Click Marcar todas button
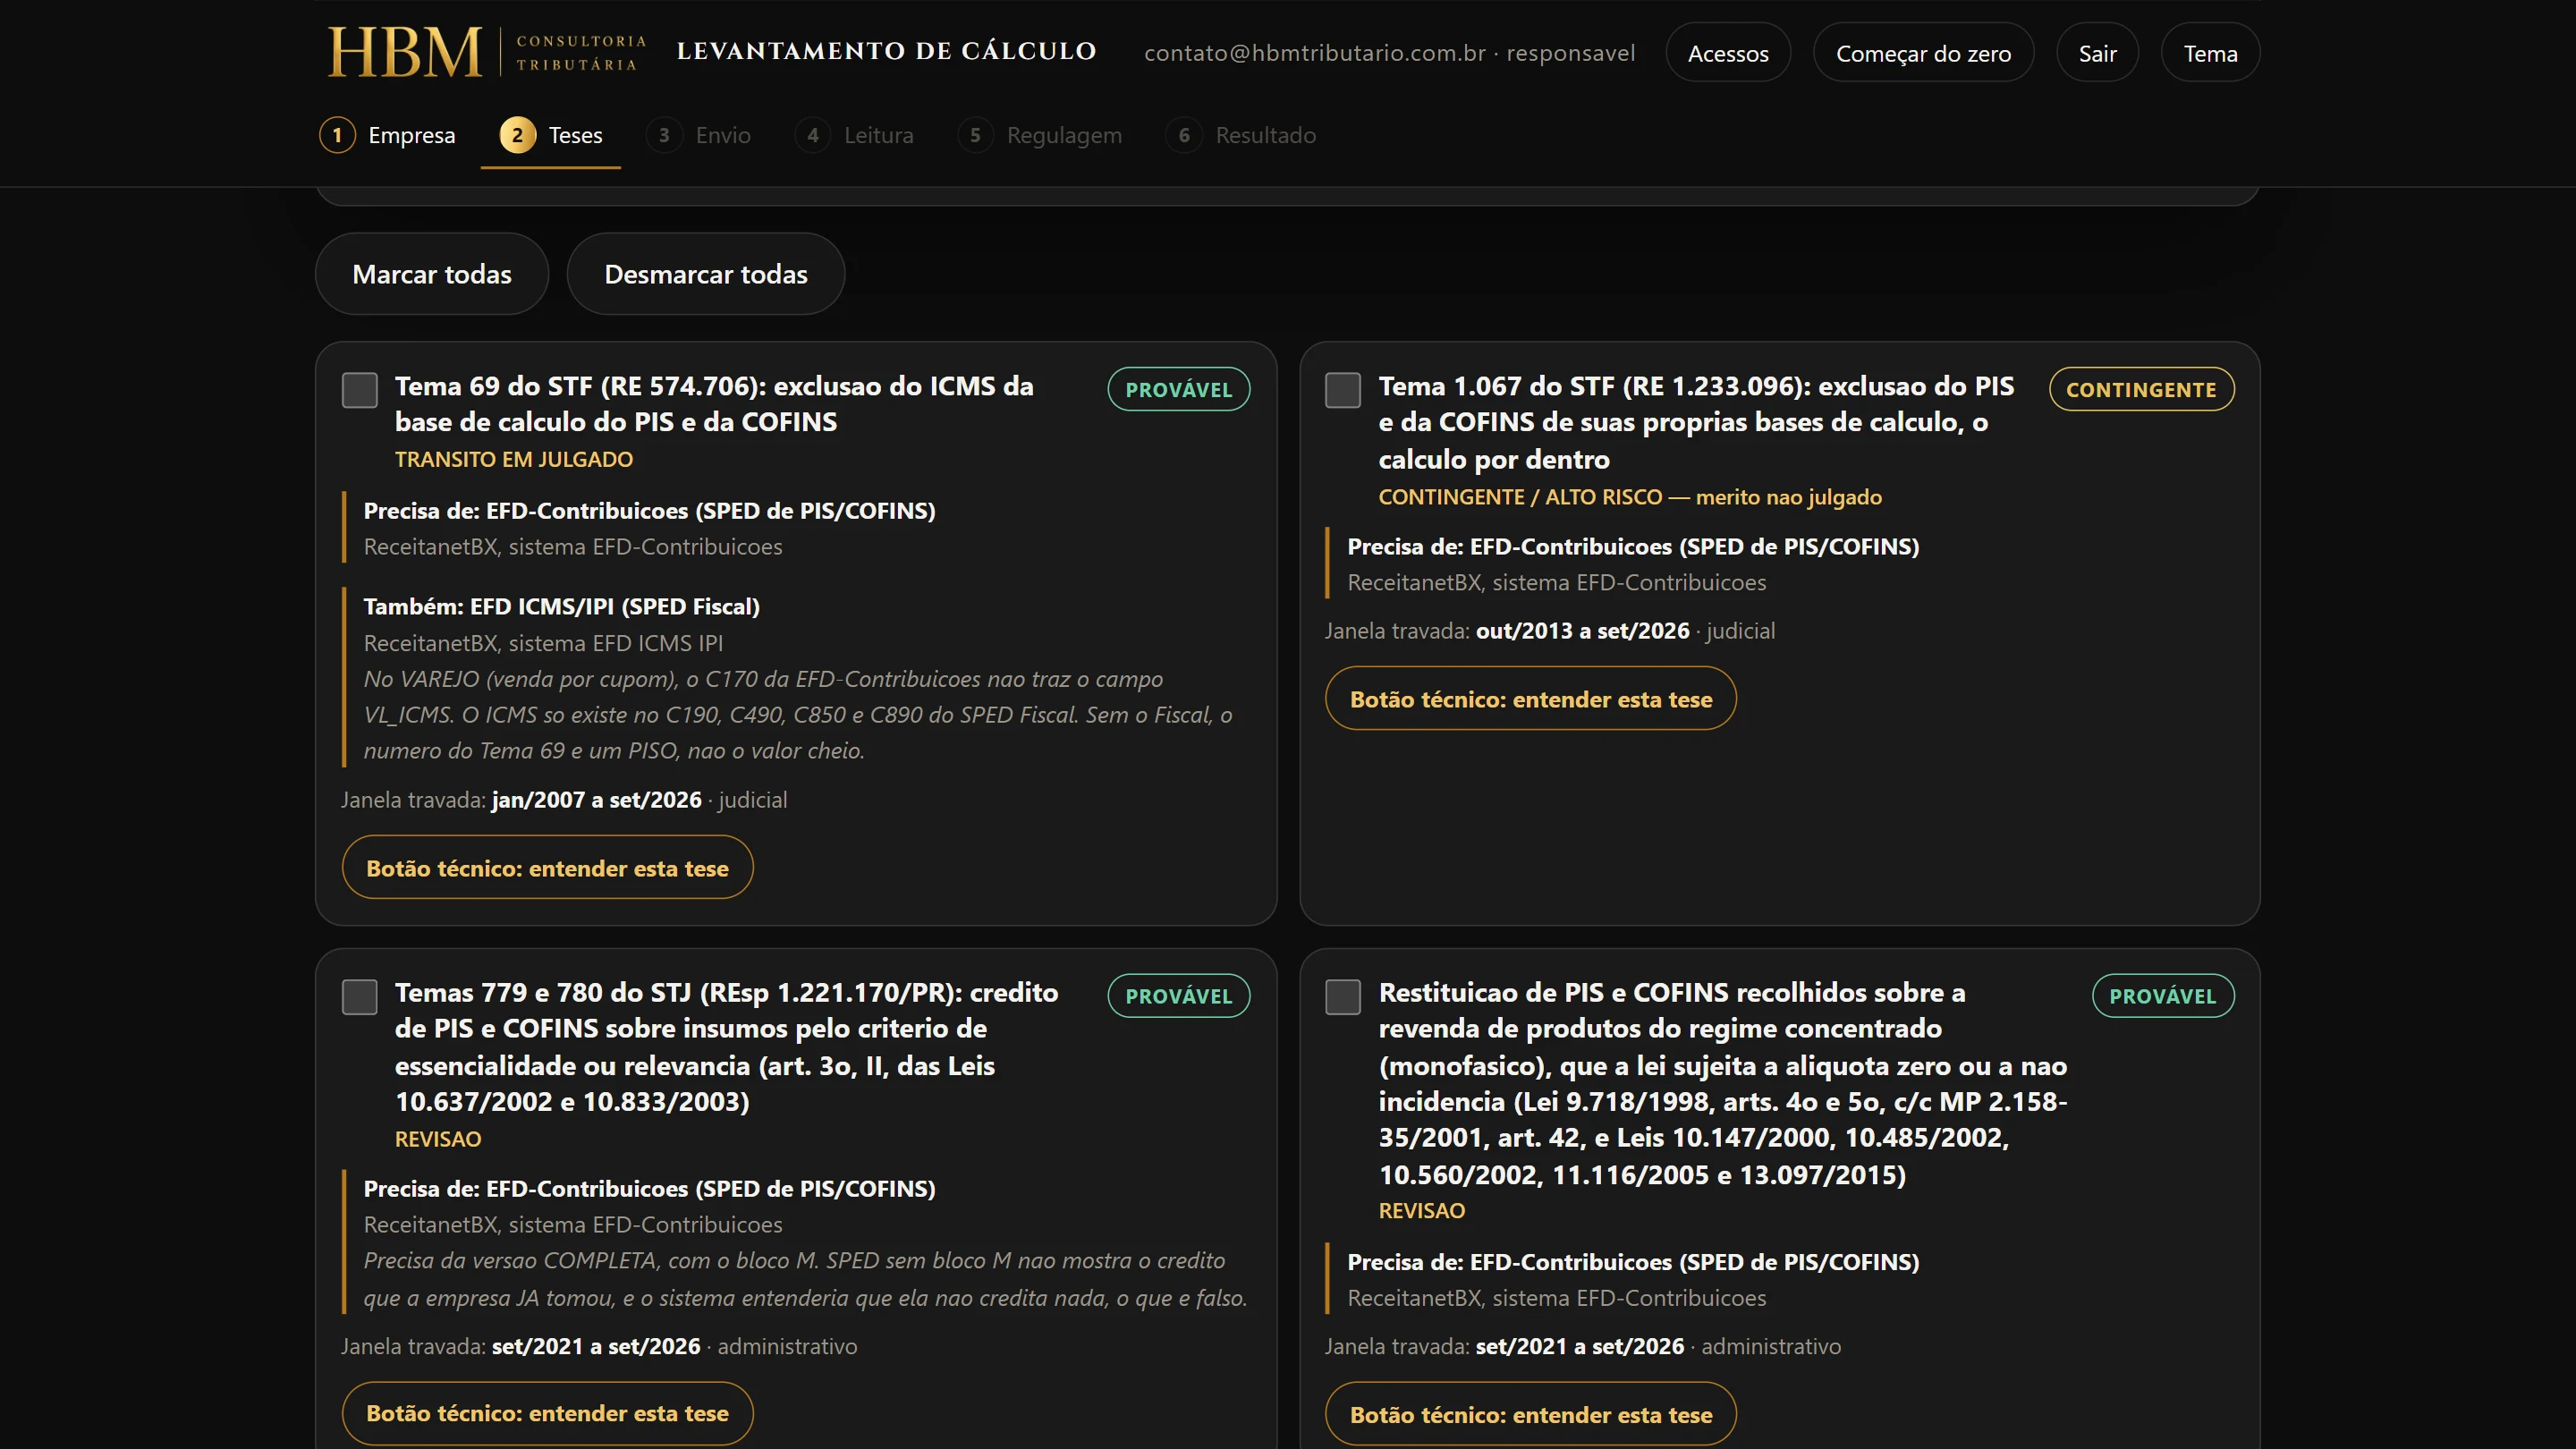The width and height of the screenshot is (2576, 1449). pyautogui.click(x=432, y=274)
